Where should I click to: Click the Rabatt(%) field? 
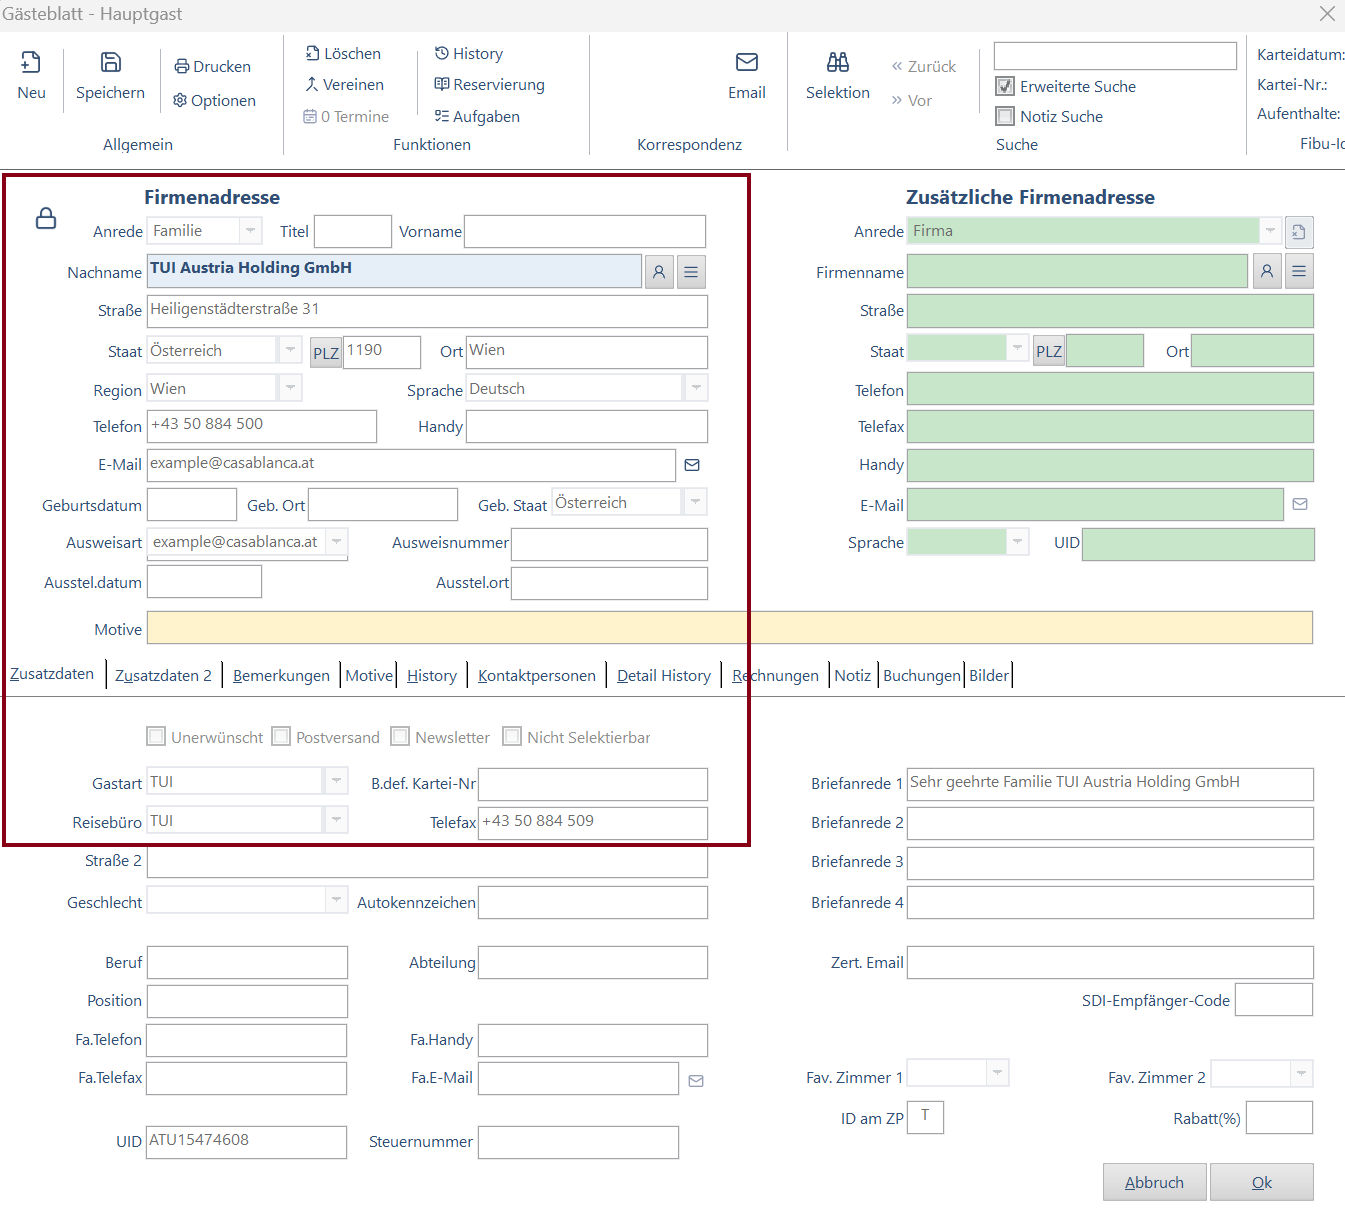click(x=1279, y=1117)
